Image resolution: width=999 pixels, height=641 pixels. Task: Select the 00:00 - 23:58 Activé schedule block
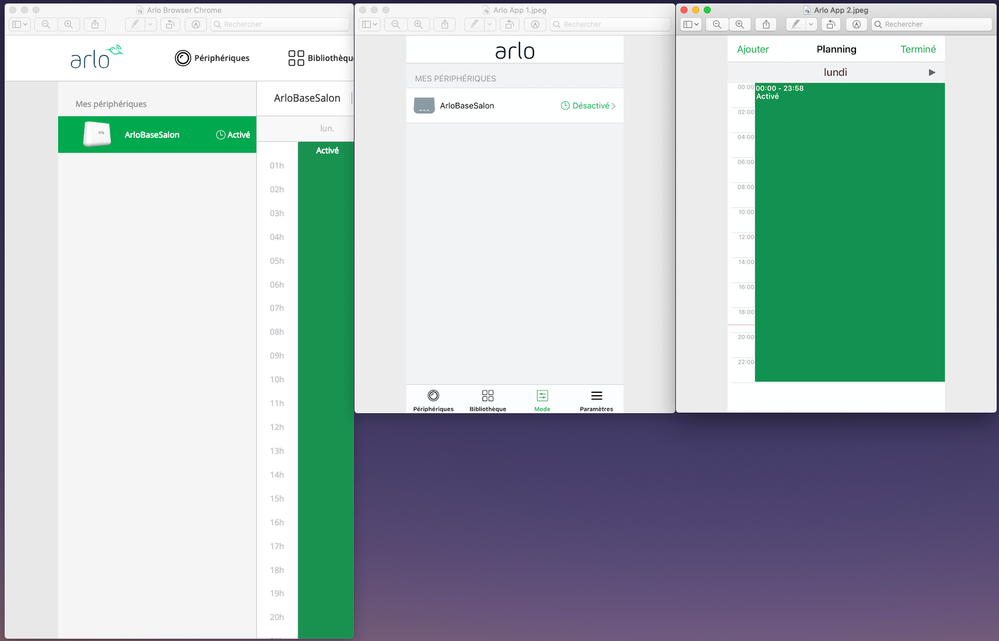tap(849, 232)
